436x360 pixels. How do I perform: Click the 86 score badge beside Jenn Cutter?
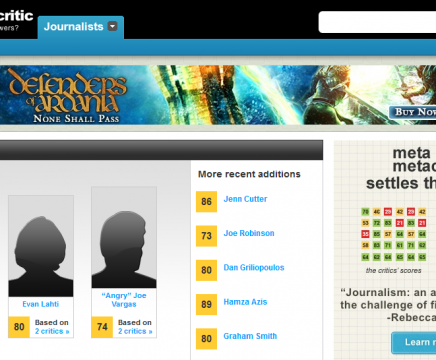tap(206, 202)
